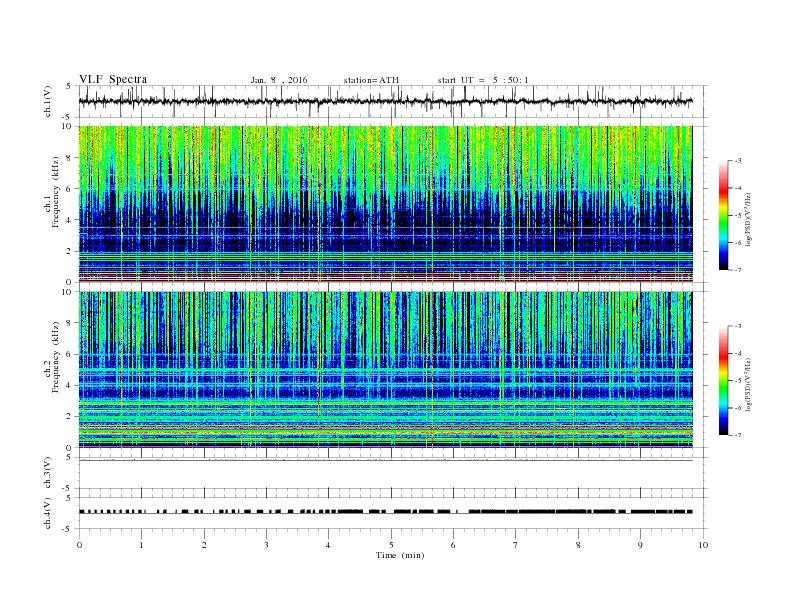
Task: Click the ch.1 spectrogram "8" kHz tick label
Action: (70, 158)
